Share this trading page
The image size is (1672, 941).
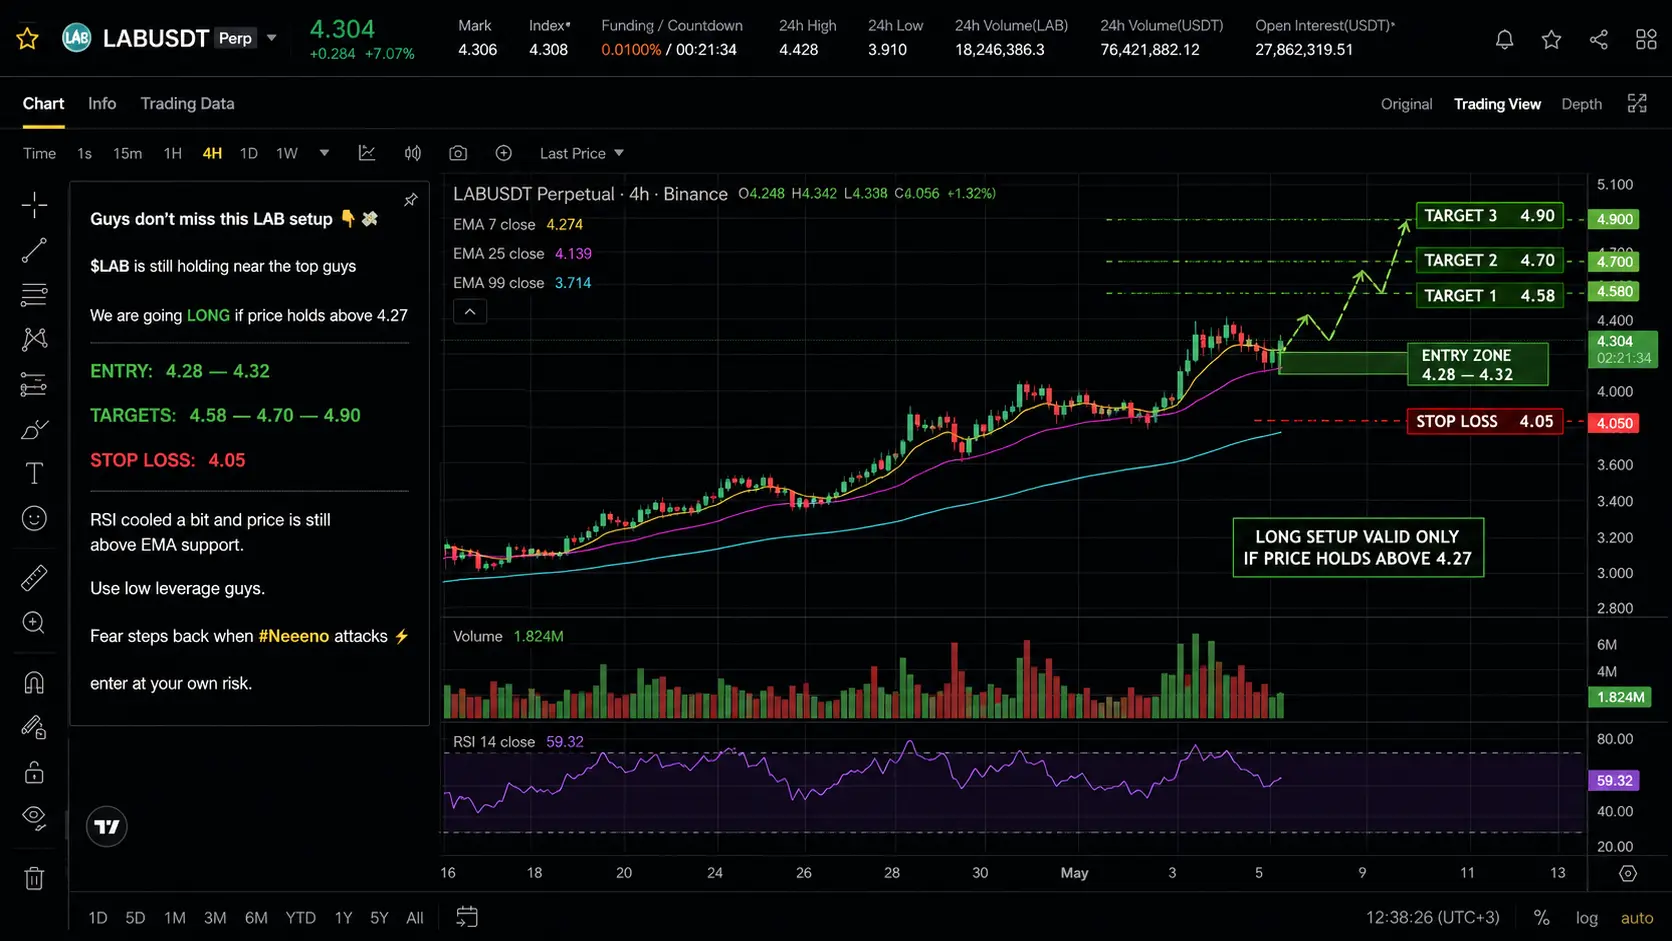pos(1599,39)
